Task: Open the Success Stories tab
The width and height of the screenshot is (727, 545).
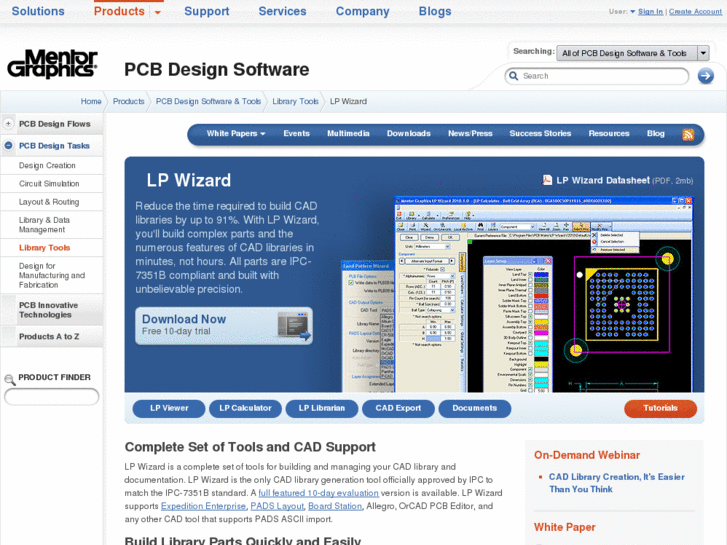Action: 540,134
